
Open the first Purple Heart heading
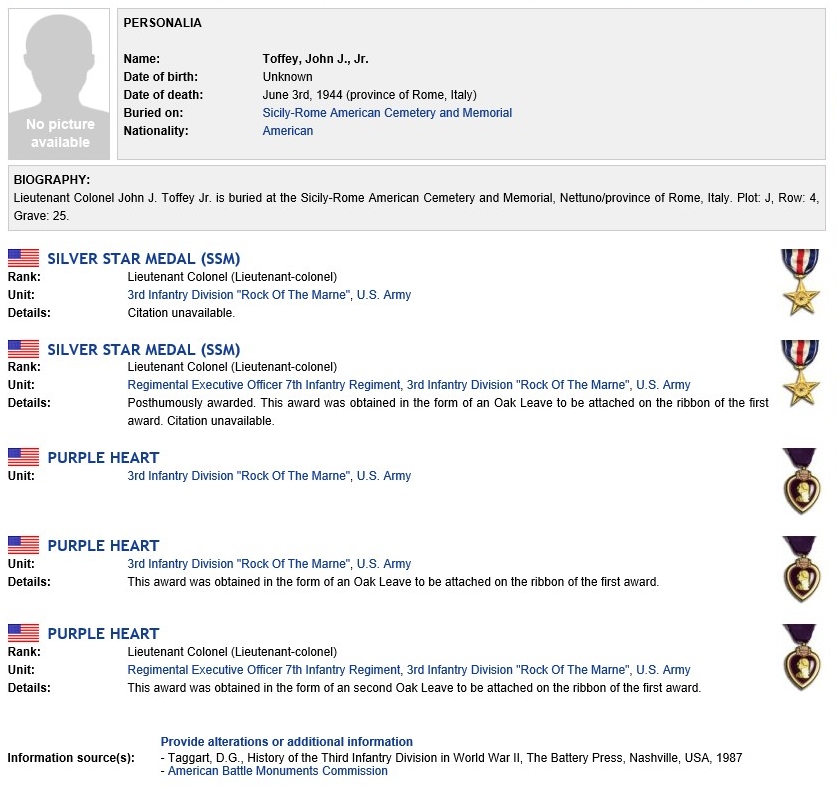click(x=103, y=457)
